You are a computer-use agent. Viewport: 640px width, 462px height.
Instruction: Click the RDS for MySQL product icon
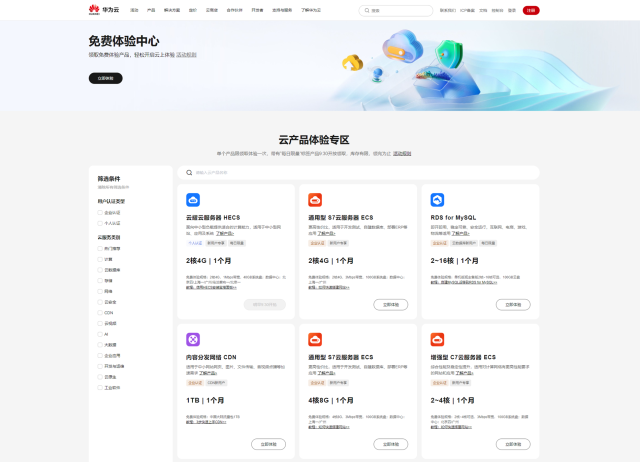point(437,201)
